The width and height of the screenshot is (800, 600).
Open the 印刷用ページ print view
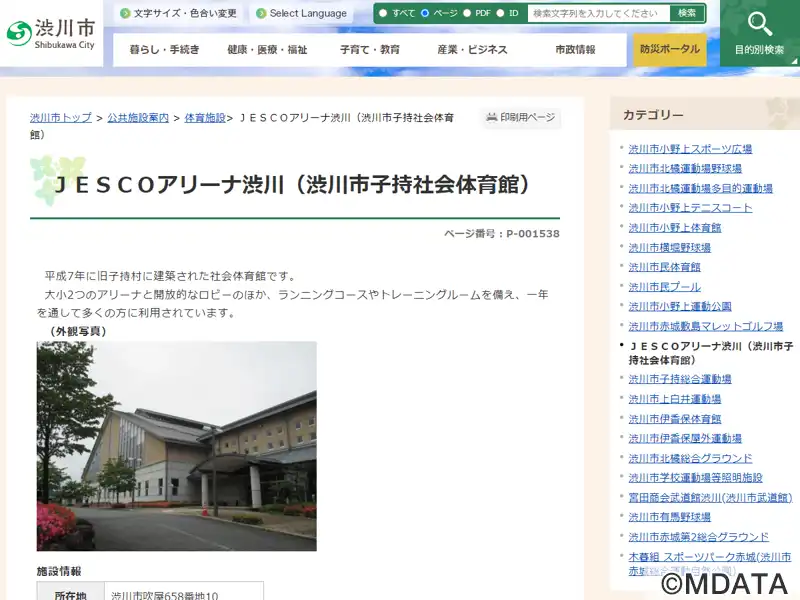click(521, 118)
